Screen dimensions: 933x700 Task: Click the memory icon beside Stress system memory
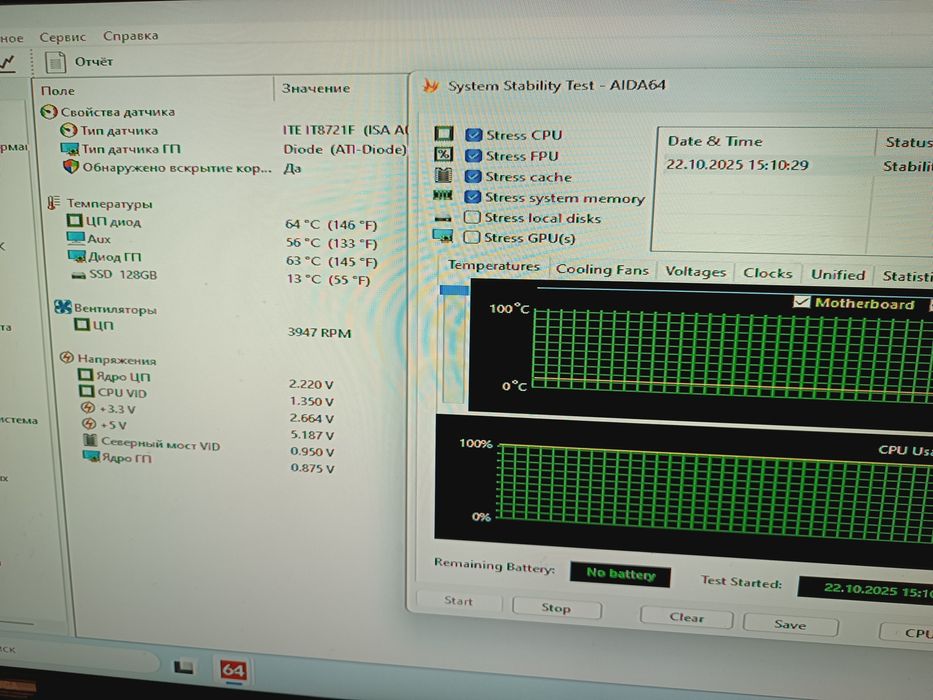(443, 195)
